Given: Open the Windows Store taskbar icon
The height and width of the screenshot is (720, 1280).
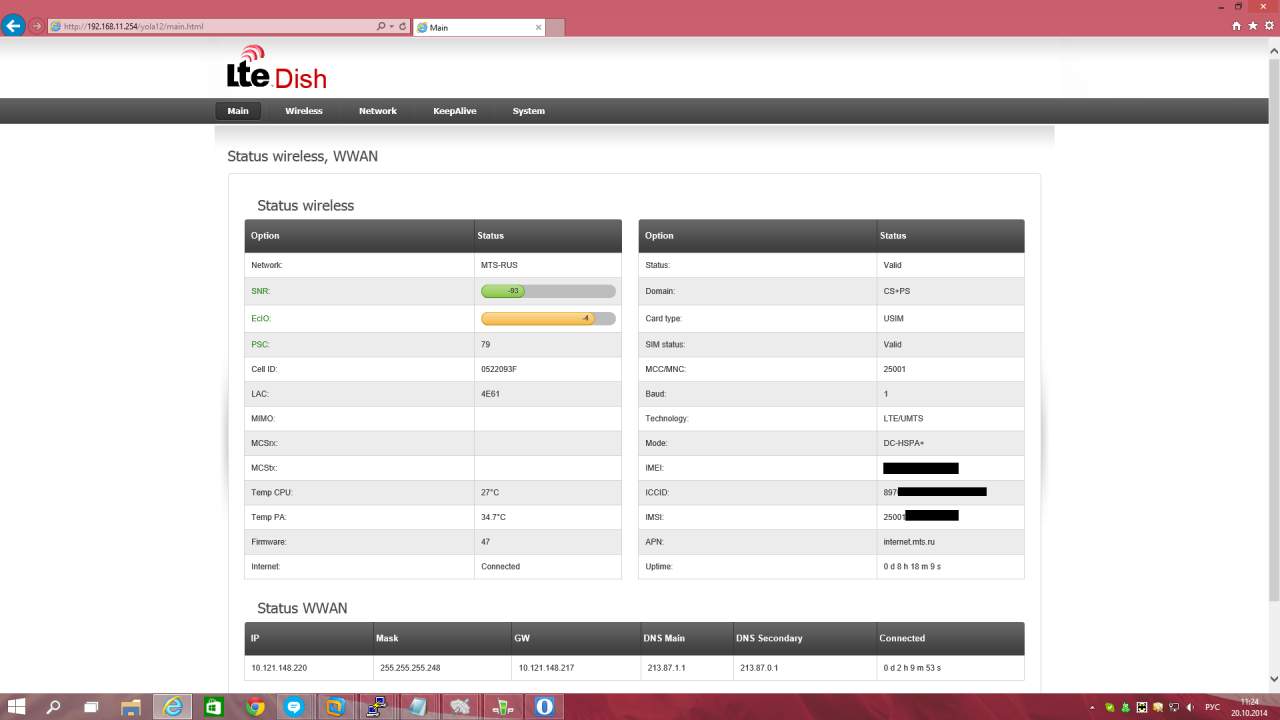Looking at the screenshot, I should (x=214, y=707).
